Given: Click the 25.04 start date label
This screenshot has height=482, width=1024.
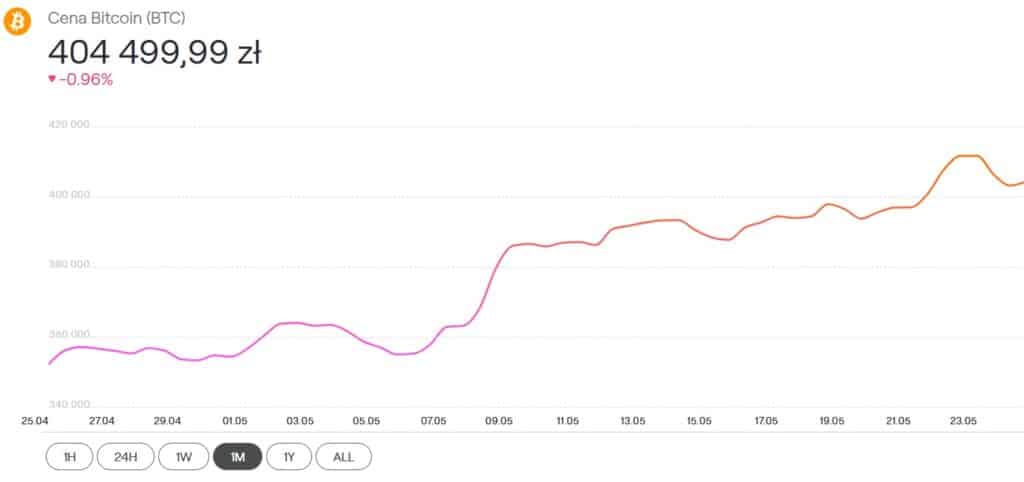Looking at the screenshot, I should (36, 421).
